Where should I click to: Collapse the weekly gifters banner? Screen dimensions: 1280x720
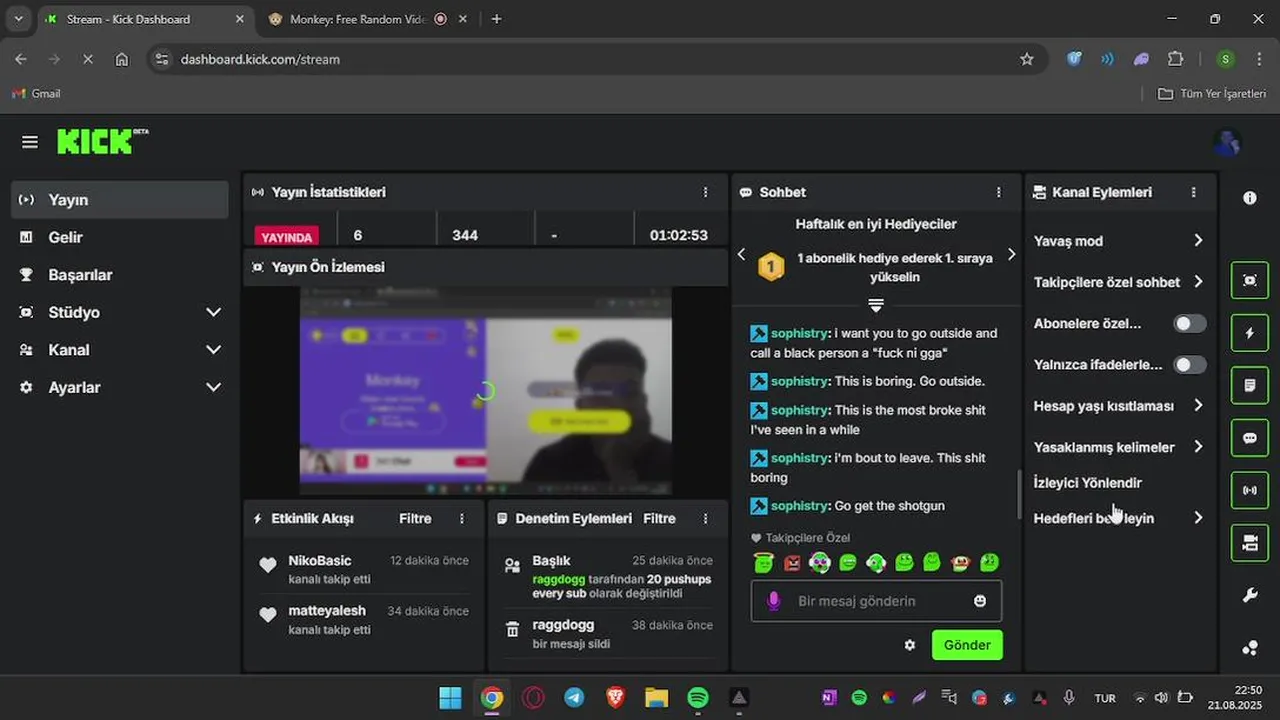[876, 304]
